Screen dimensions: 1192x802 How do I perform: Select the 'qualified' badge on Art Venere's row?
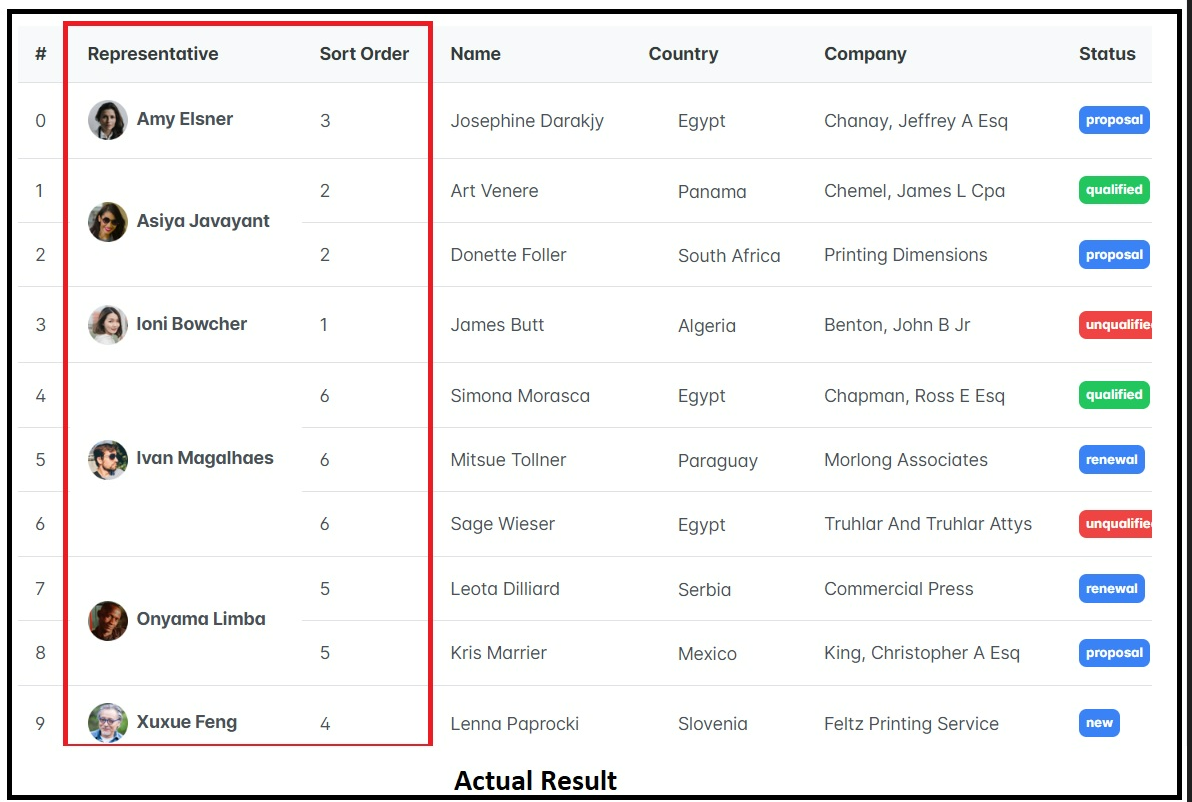[x=1114, y=190]
